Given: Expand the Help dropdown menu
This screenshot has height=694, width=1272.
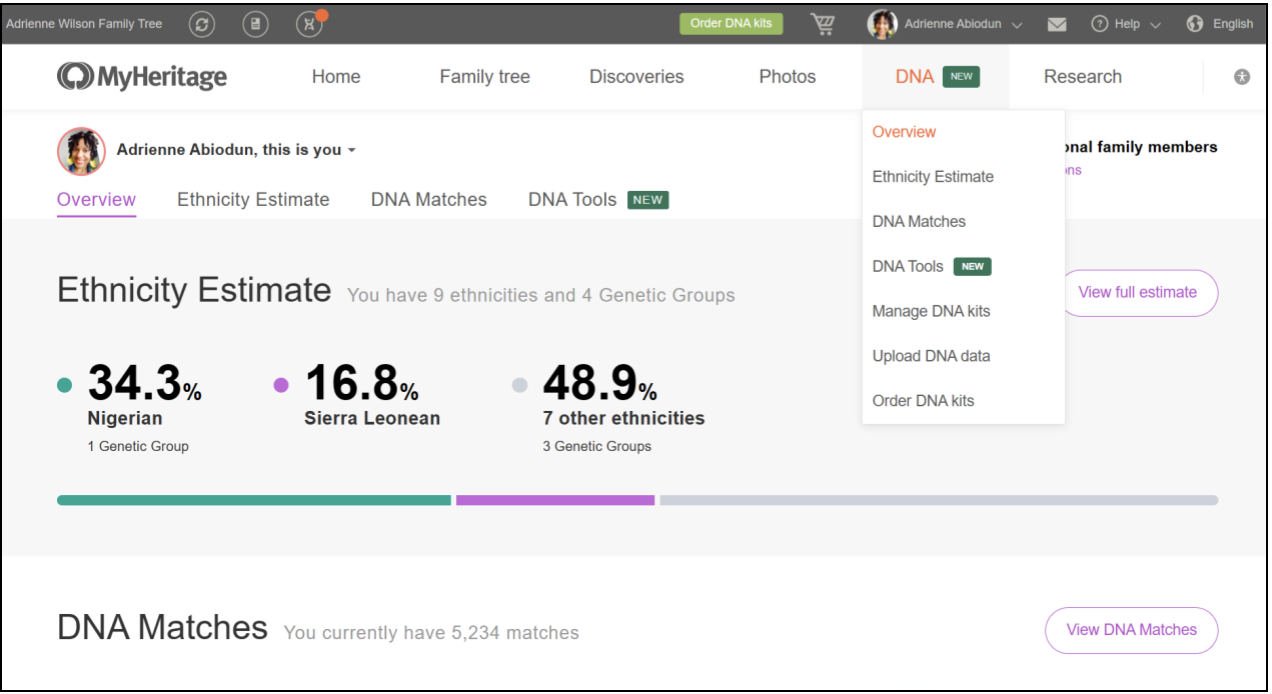Looking at the screenshot, I should pos(1126,24).
